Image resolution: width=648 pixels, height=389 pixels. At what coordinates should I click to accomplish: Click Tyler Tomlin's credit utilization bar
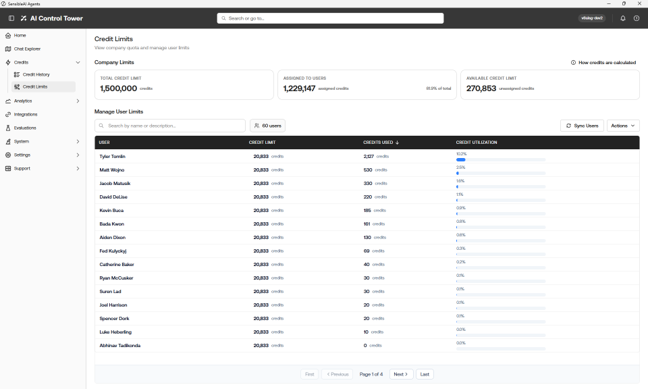pos(500,160)
